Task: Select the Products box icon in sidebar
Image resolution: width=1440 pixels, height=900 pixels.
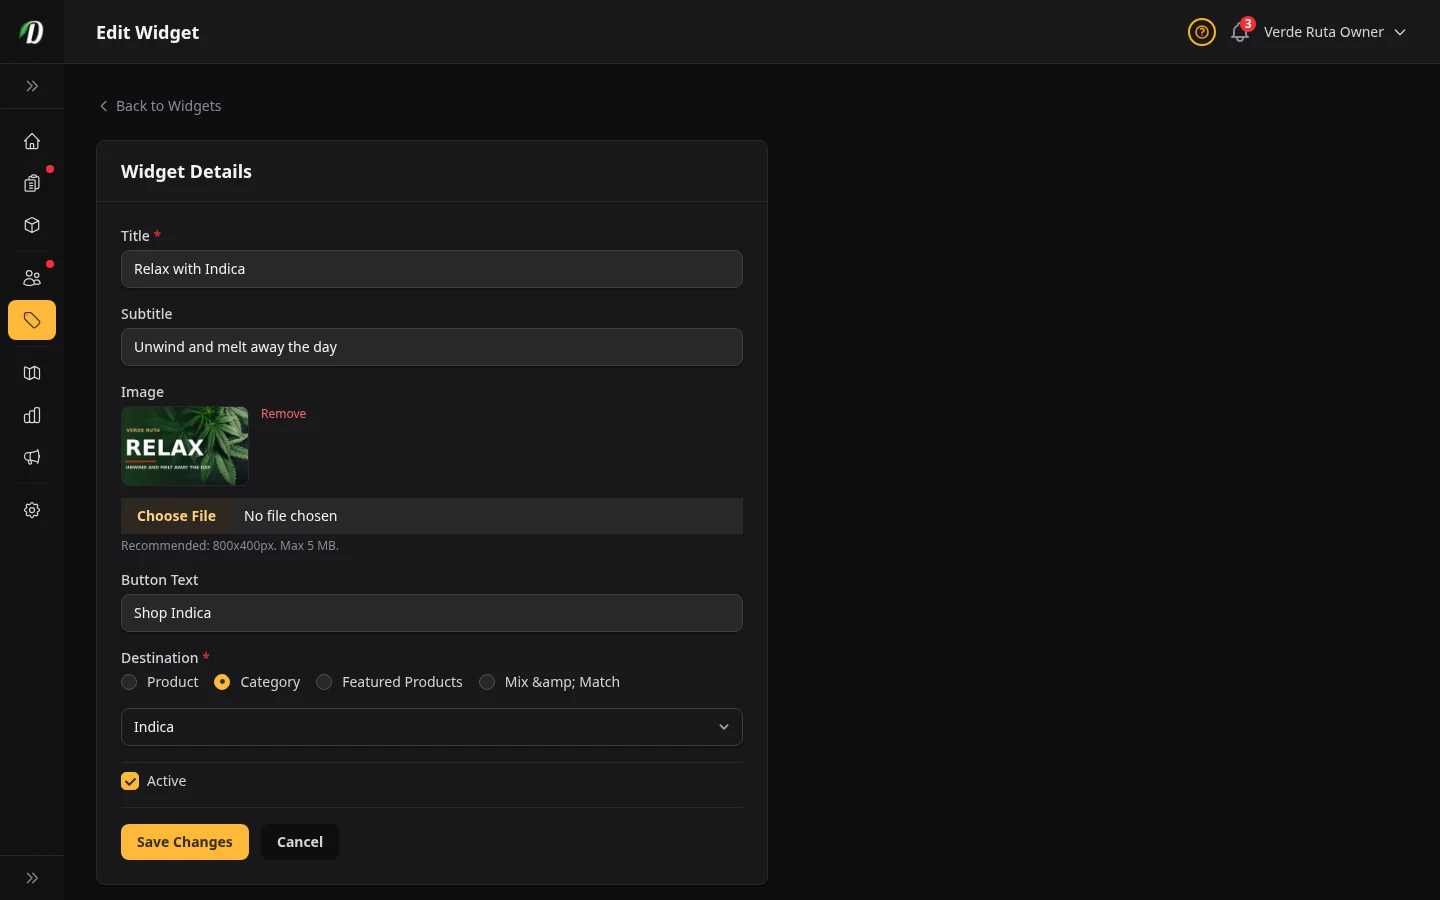Action: pyautogui.click(x=32, y=225)
